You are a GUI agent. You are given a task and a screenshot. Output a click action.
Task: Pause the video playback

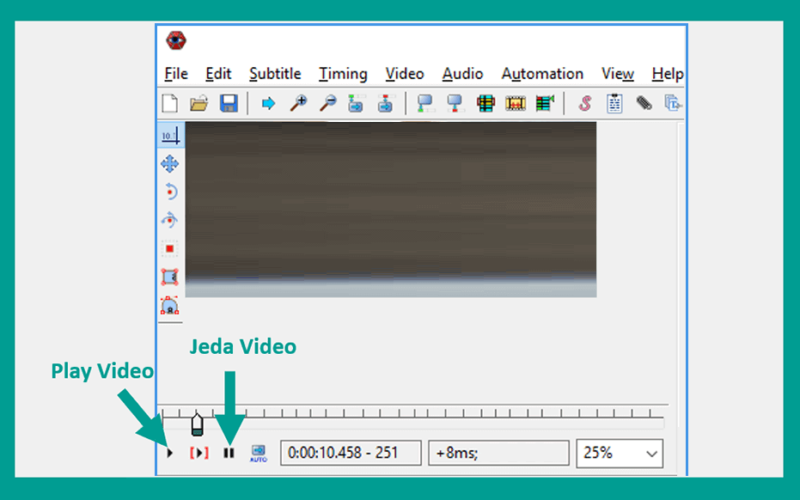[229, 453]
